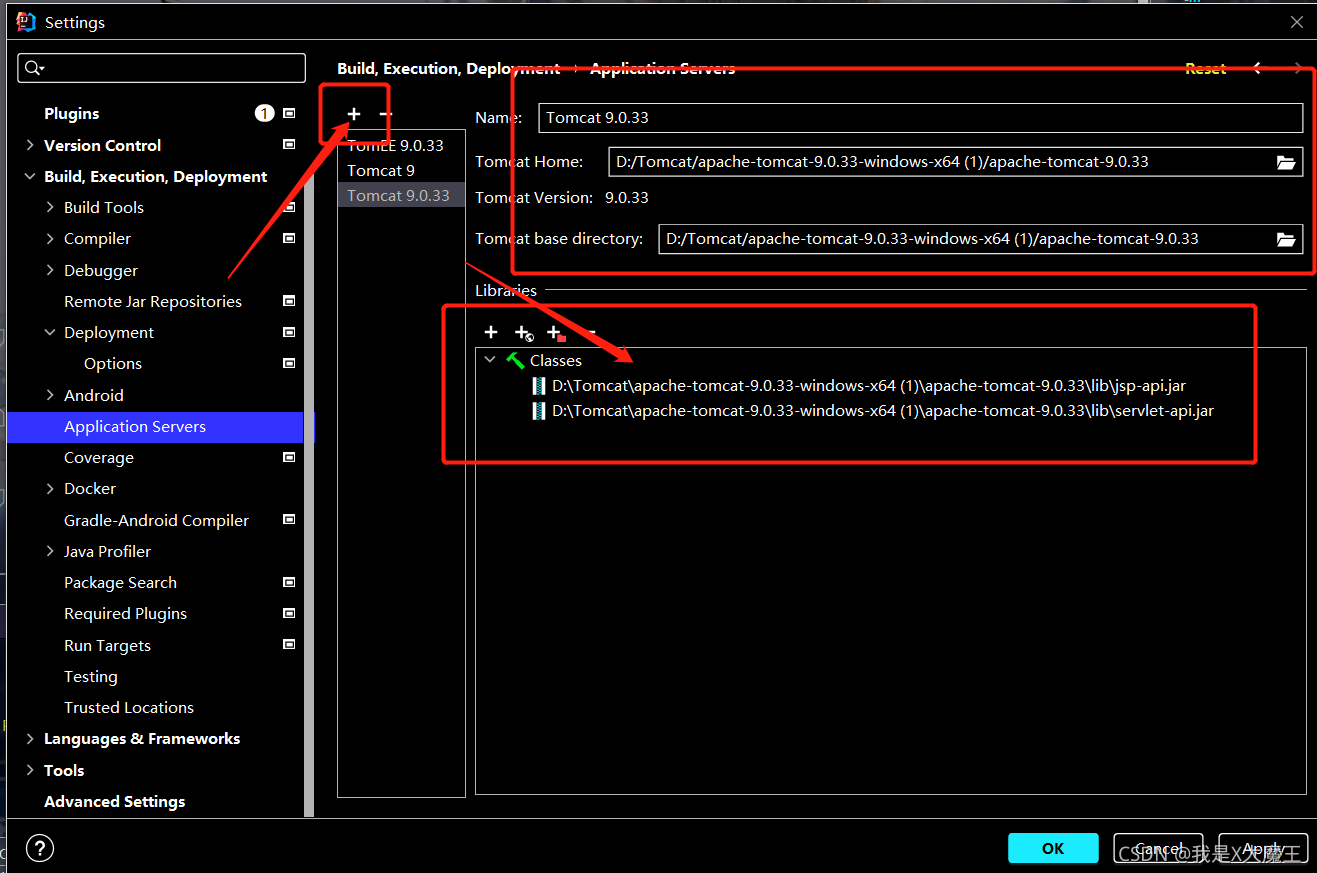Click the project-level icon beside Deployment
The image size is (1317, 873).
(x=289, y=332)
